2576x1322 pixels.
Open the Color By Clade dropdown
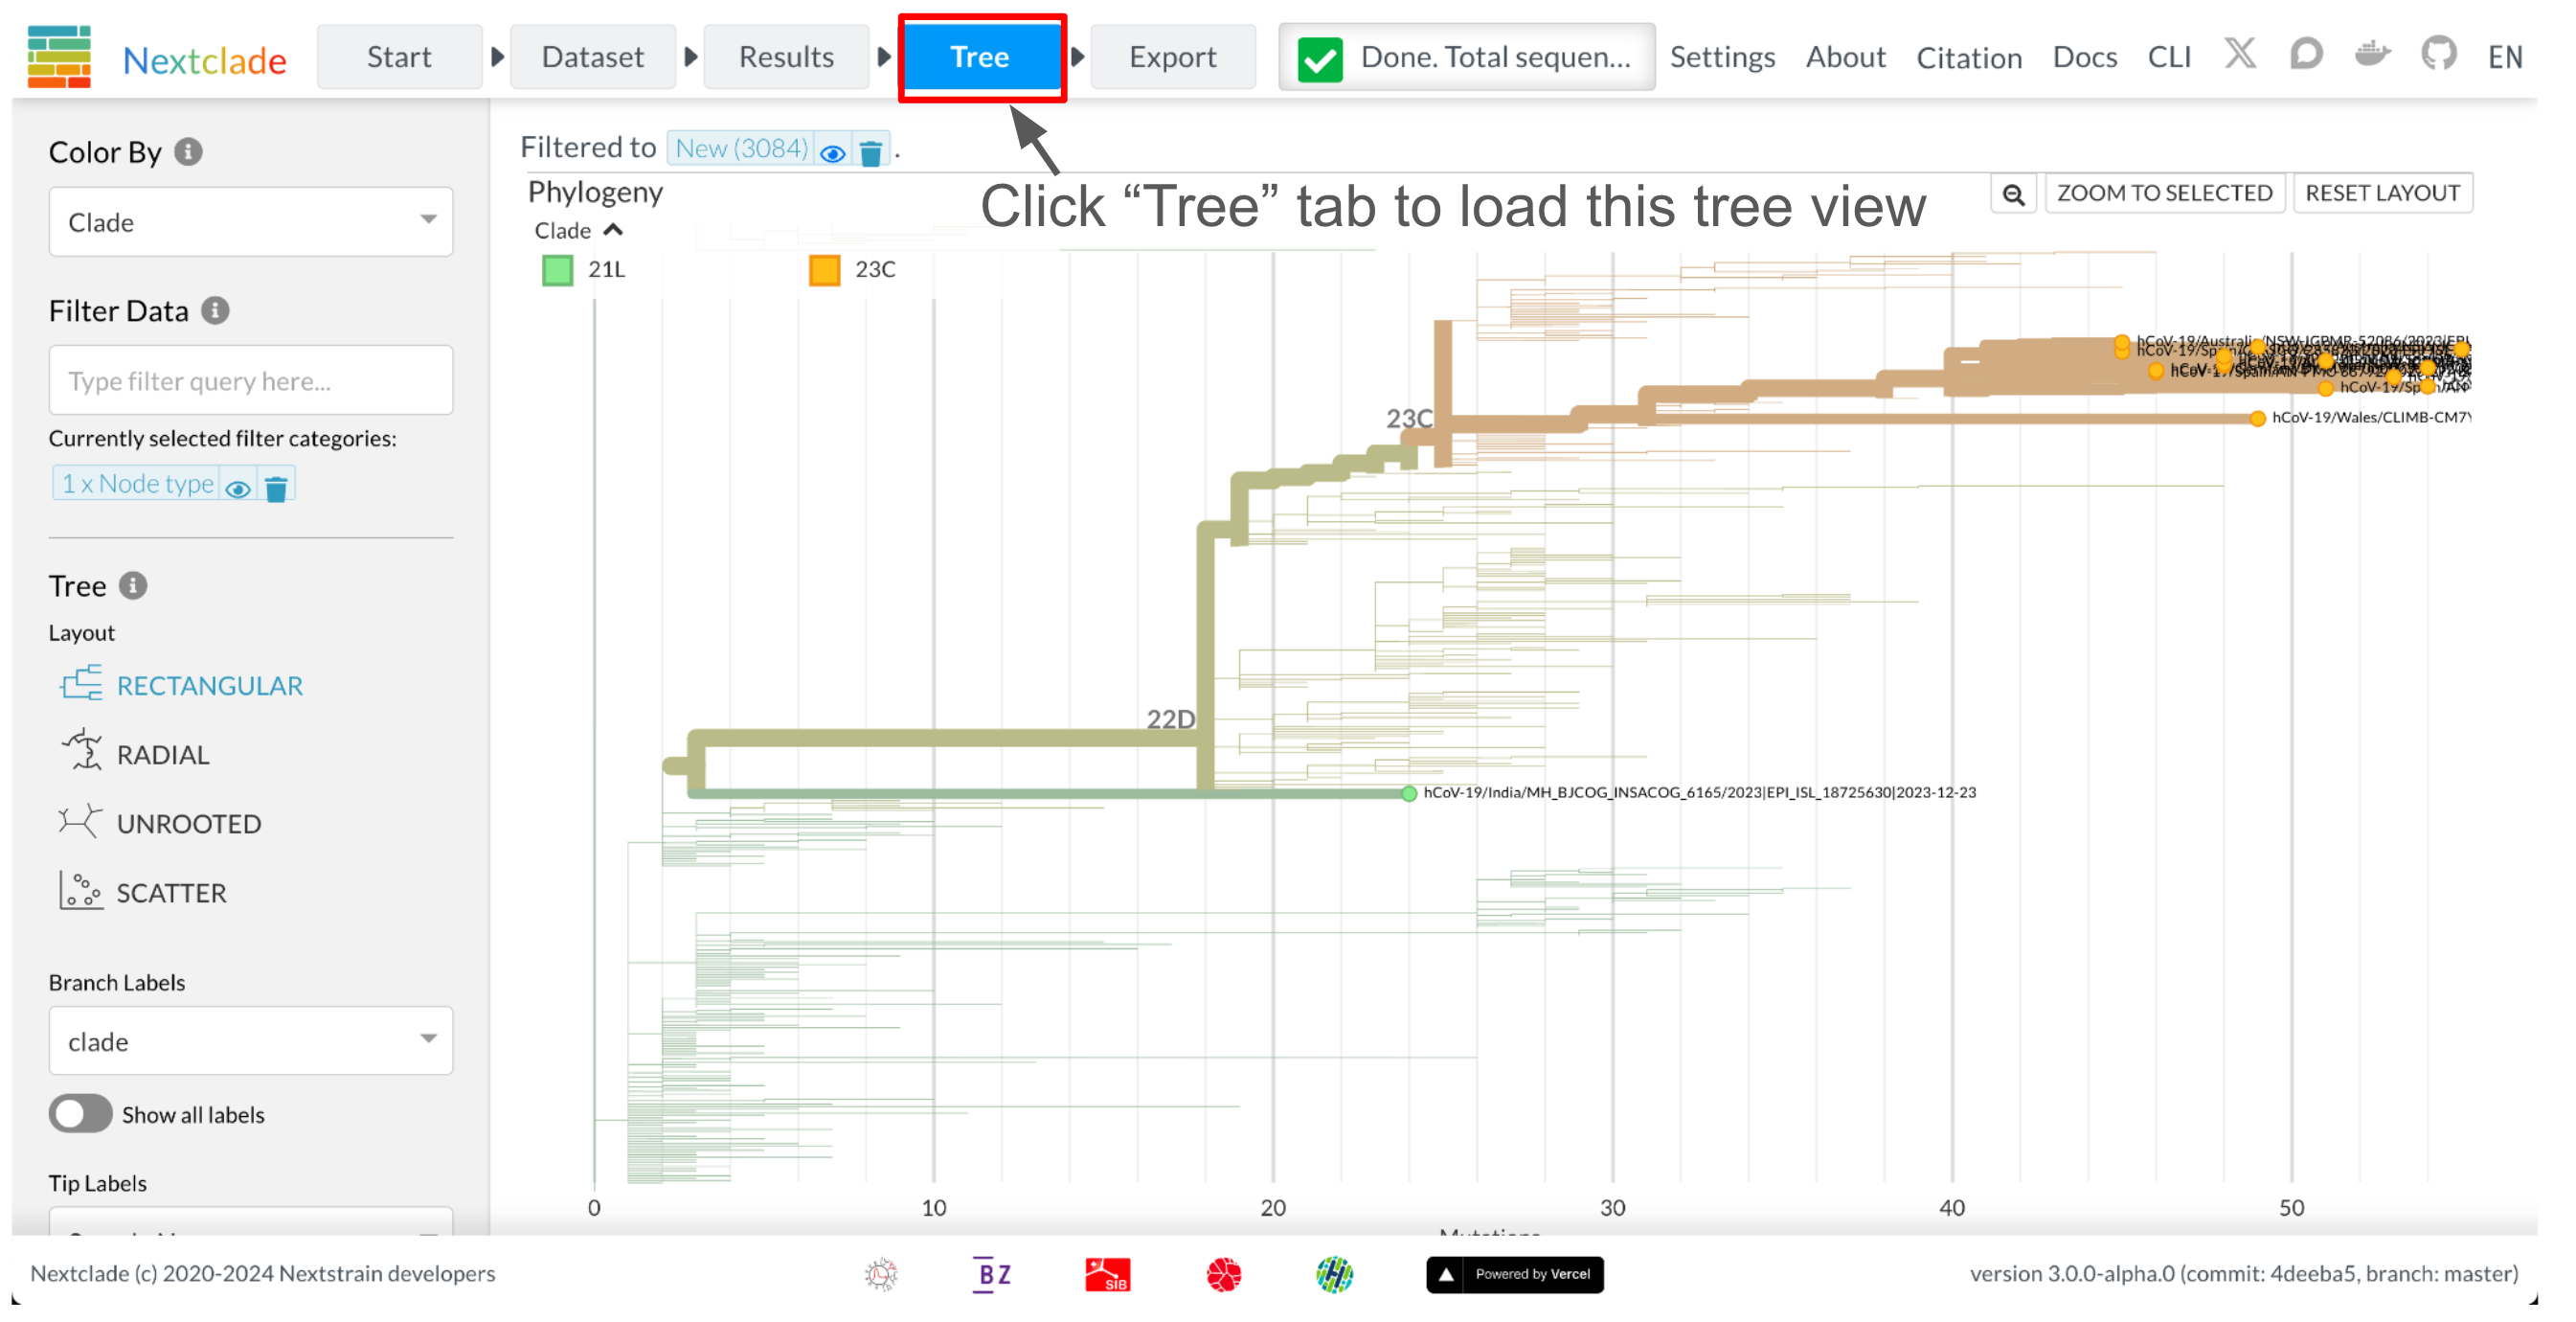[x=251, y=221]
